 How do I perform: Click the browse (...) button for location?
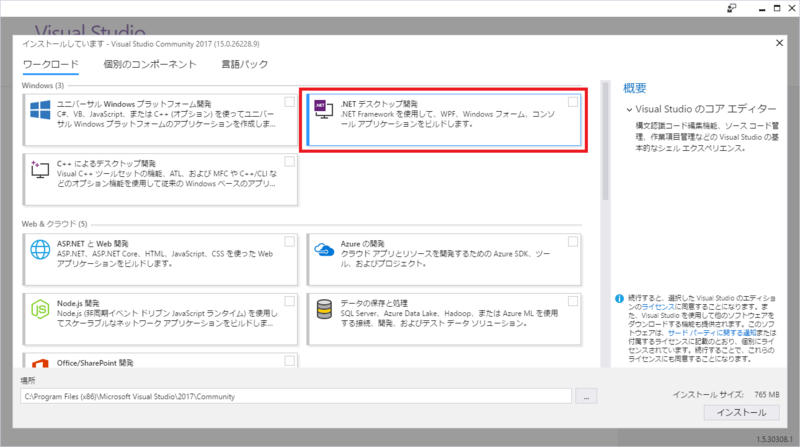click(586, 396)
